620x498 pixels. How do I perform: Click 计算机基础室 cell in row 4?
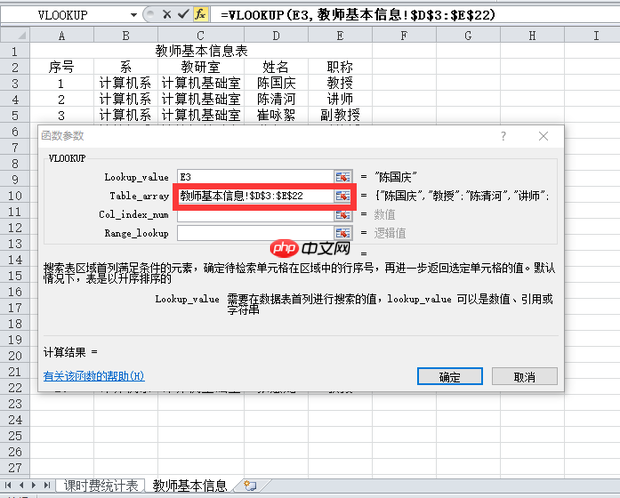click(201, 99)
